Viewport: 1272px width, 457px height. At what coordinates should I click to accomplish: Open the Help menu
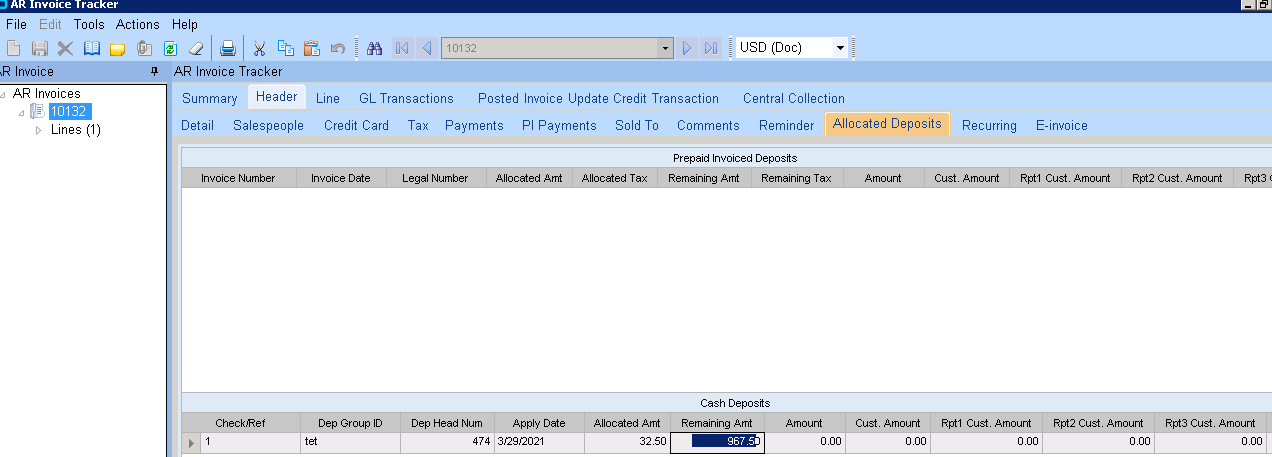coord(185,24)
